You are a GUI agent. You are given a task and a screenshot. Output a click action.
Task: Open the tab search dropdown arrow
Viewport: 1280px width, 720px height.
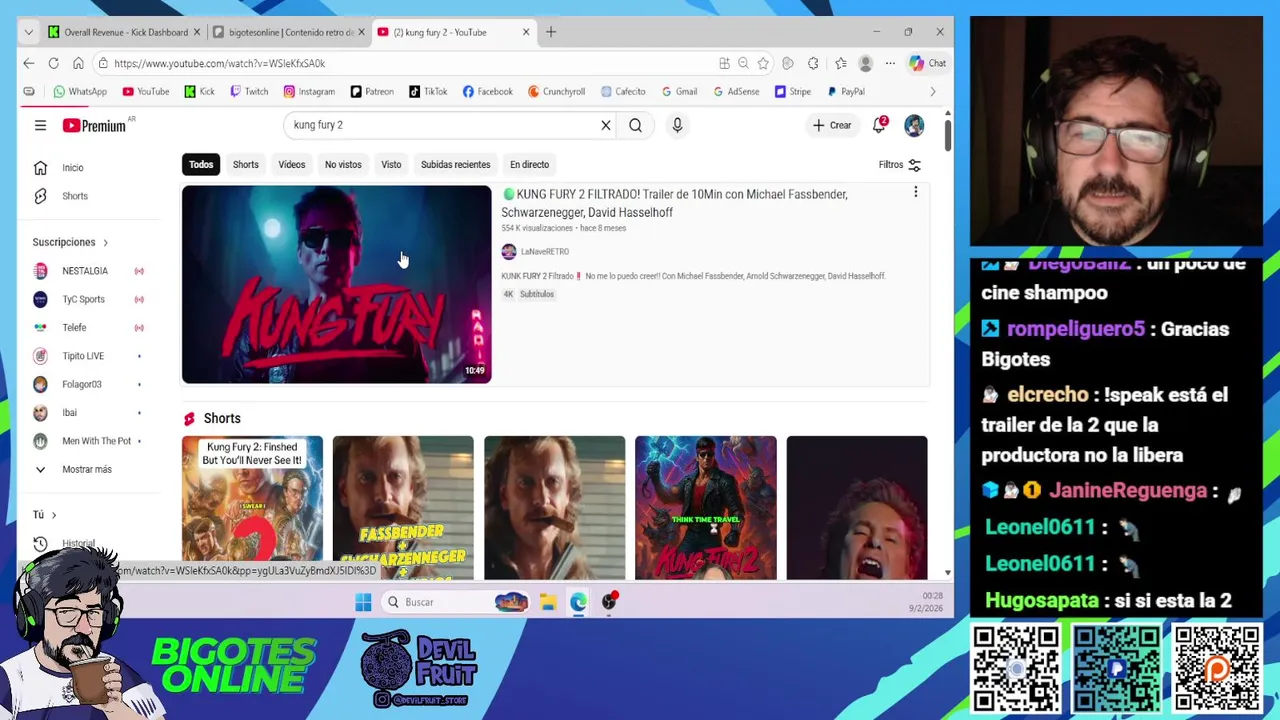click(x=28, y=32)
